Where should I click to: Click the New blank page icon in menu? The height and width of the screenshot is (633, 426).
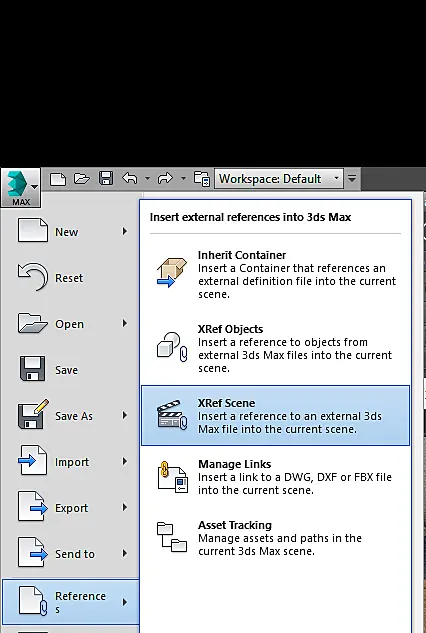tap(33, 230)
